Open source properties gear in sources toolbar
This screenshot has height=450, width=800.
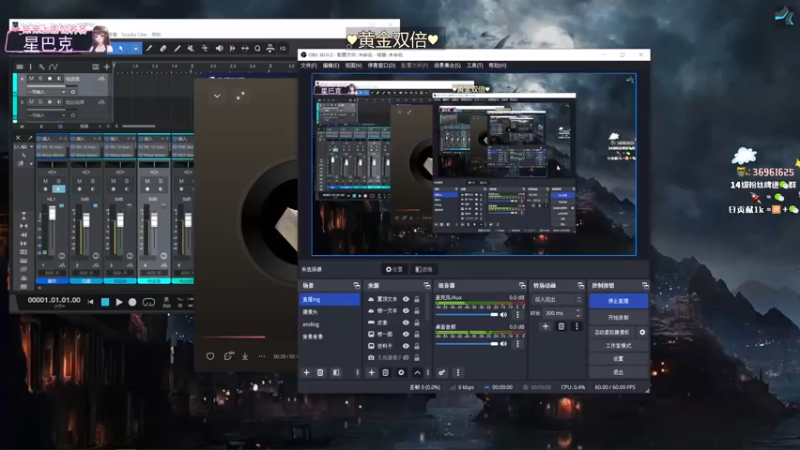[x=401, y=372]
